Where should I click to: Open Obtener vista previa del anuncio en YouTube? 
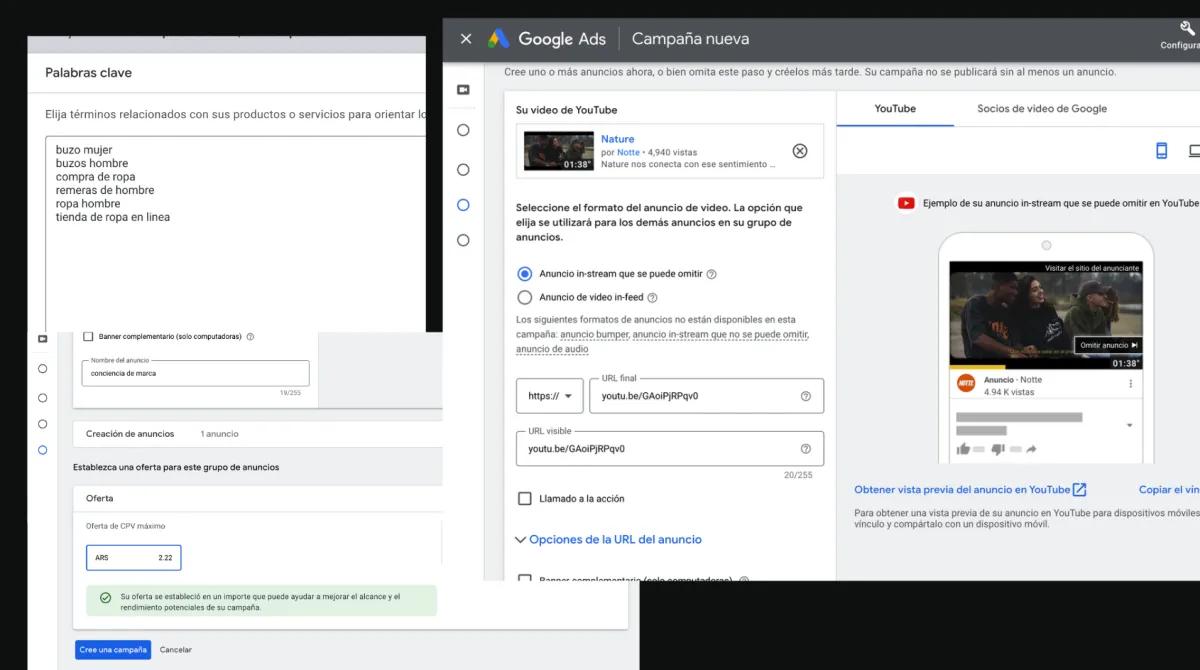(x=962, y=490)
